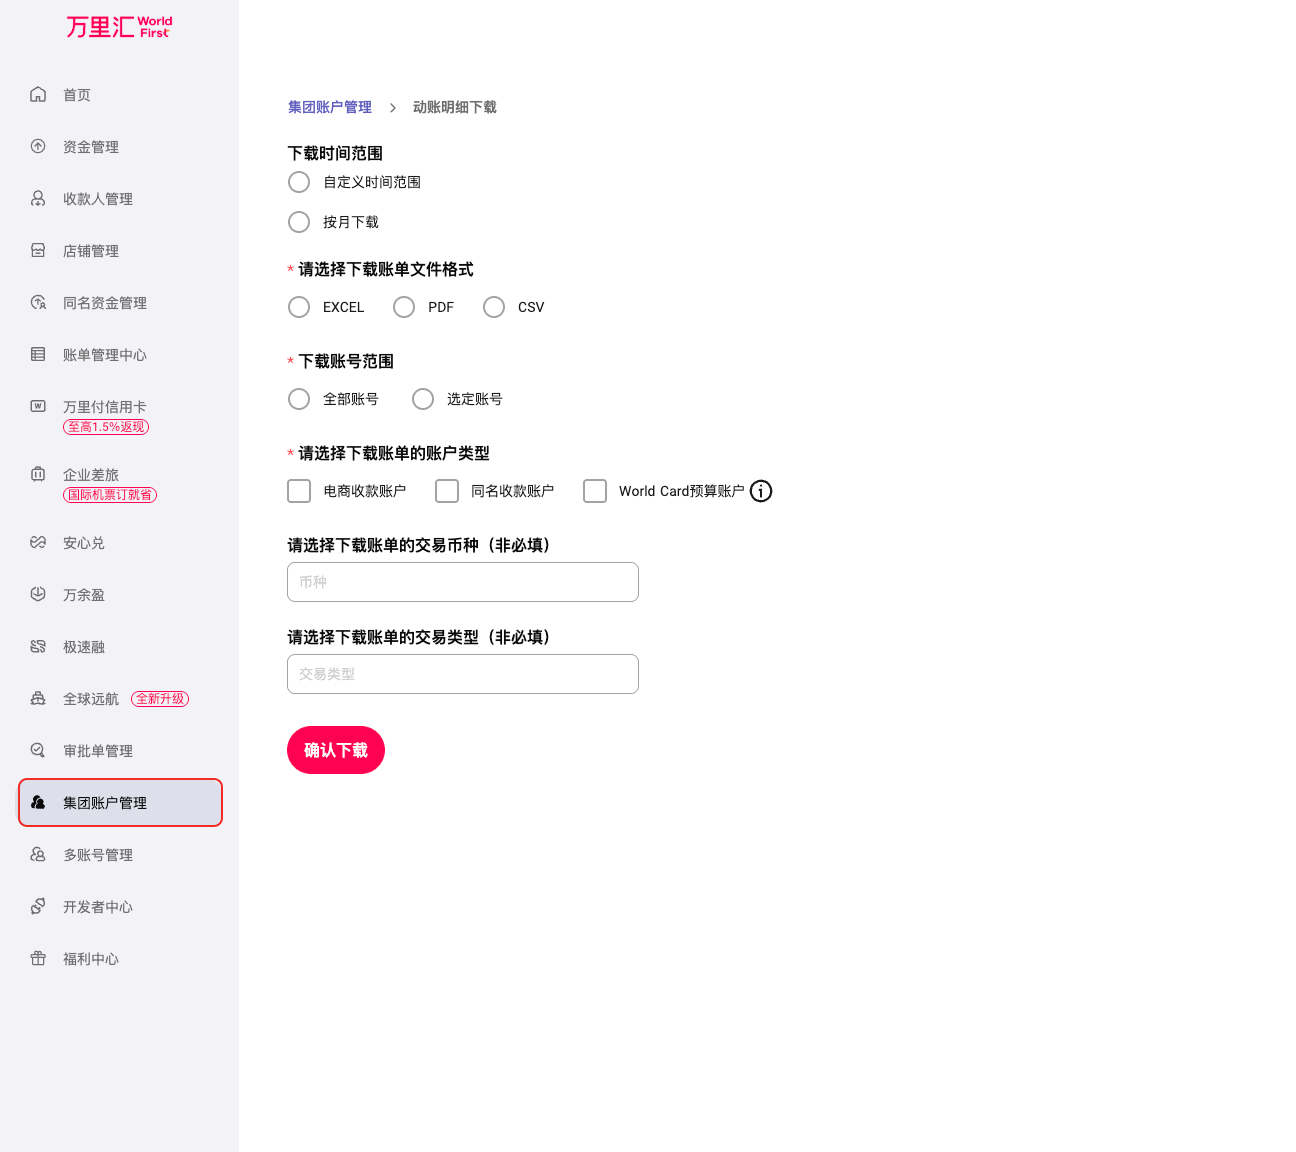Select 按月下载 radio option
The image size is (1296, 1152).
pyautogui.click(x=299, y=222)
